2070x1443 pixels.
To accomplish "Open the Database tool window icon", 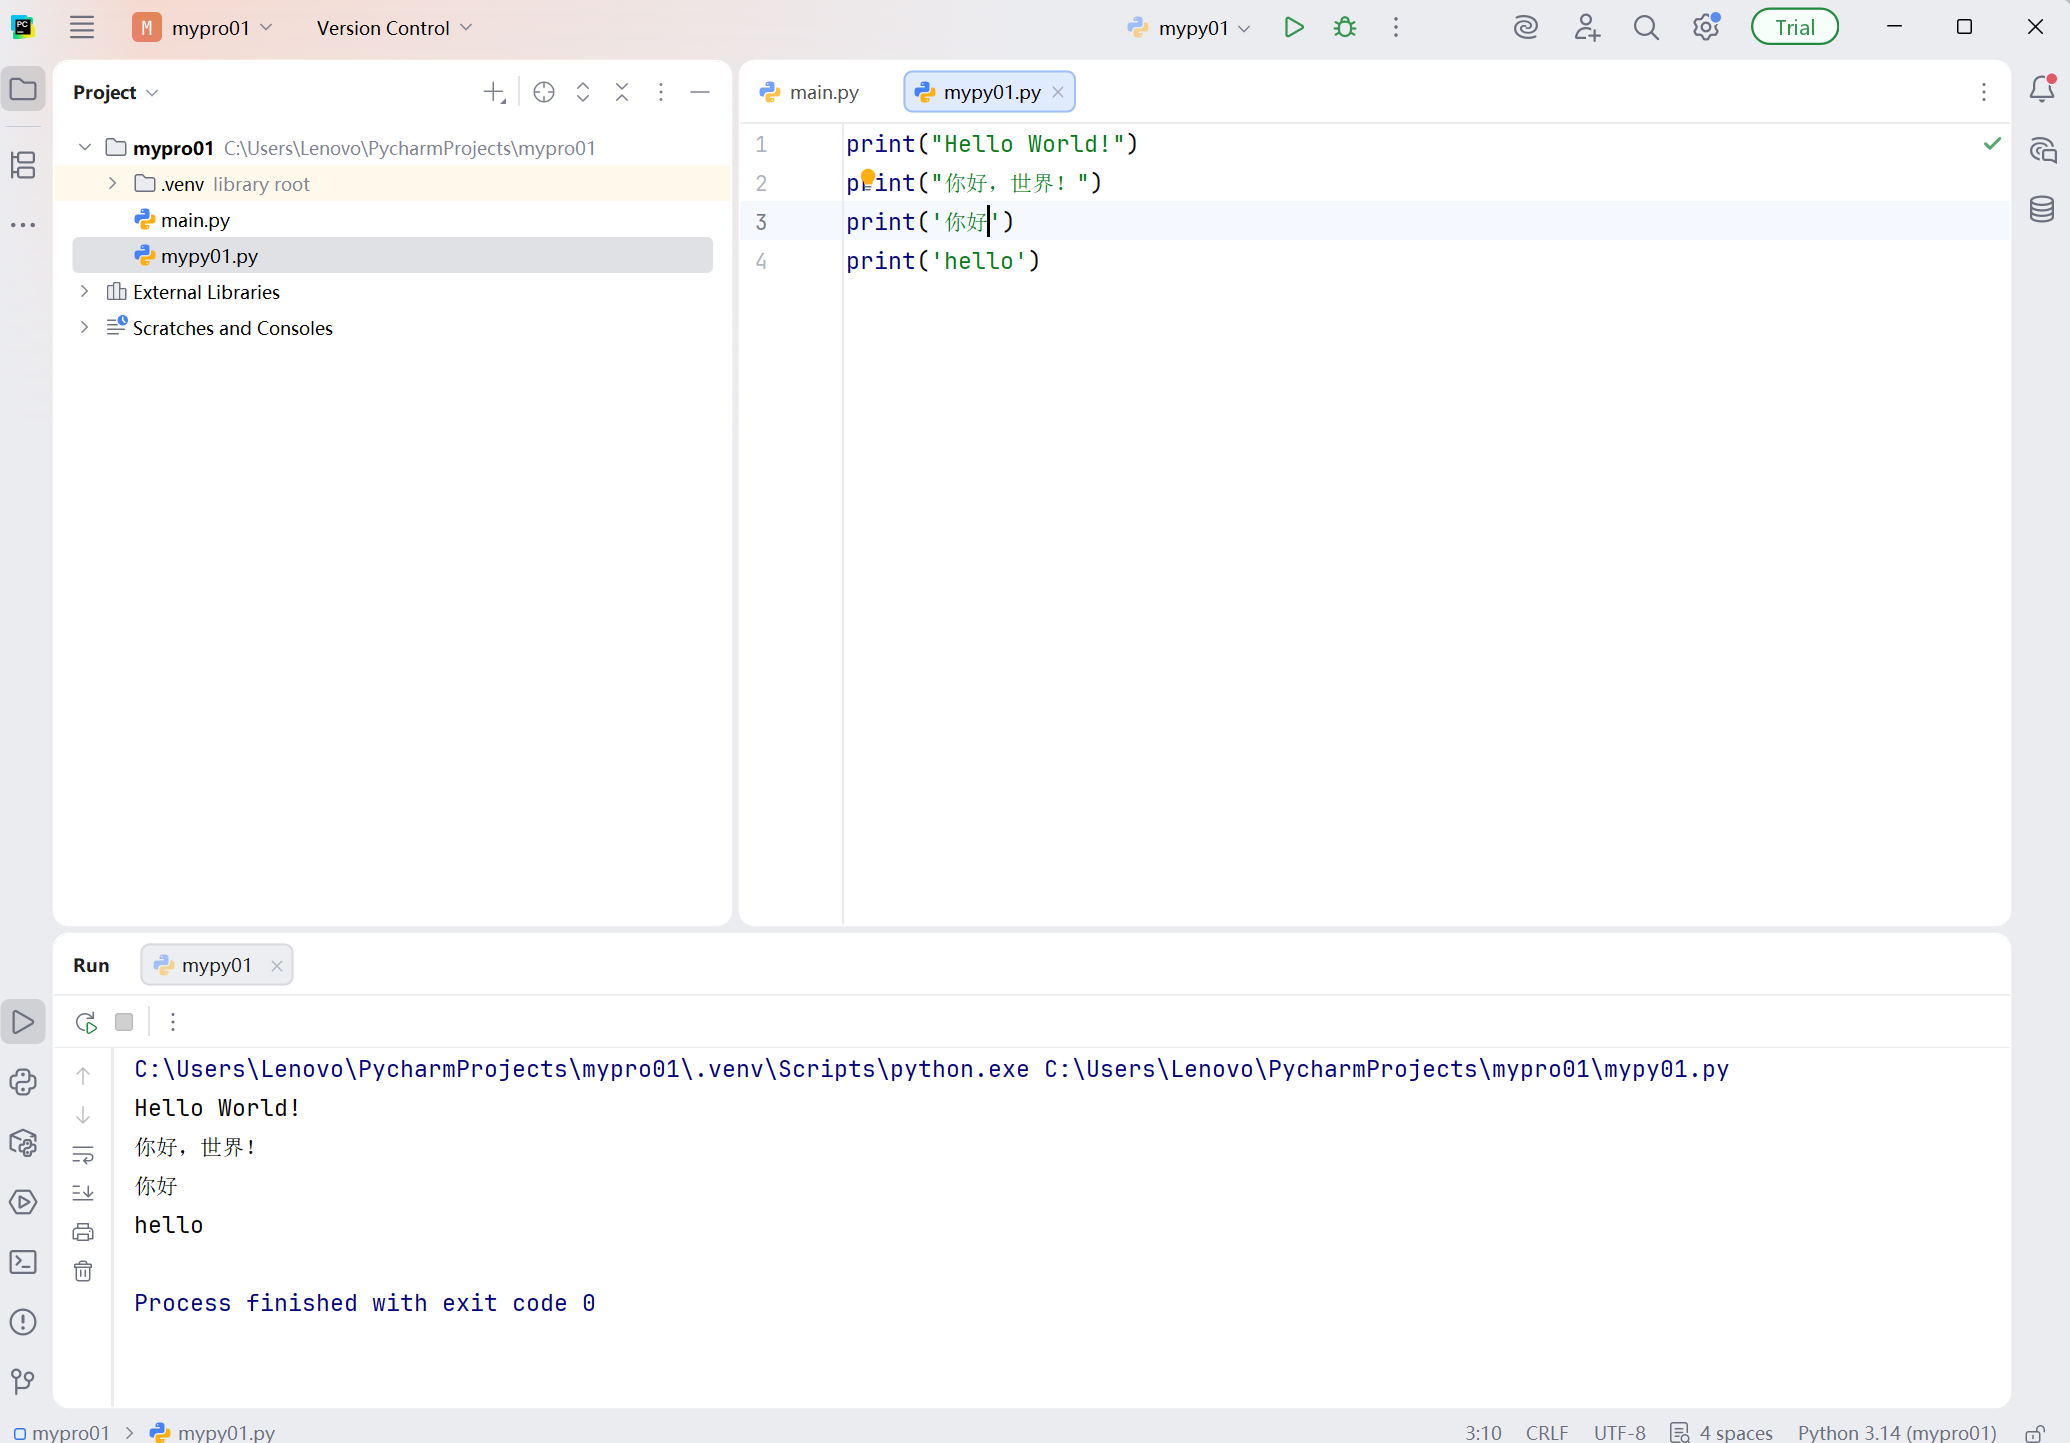I will coord(2041,209).
